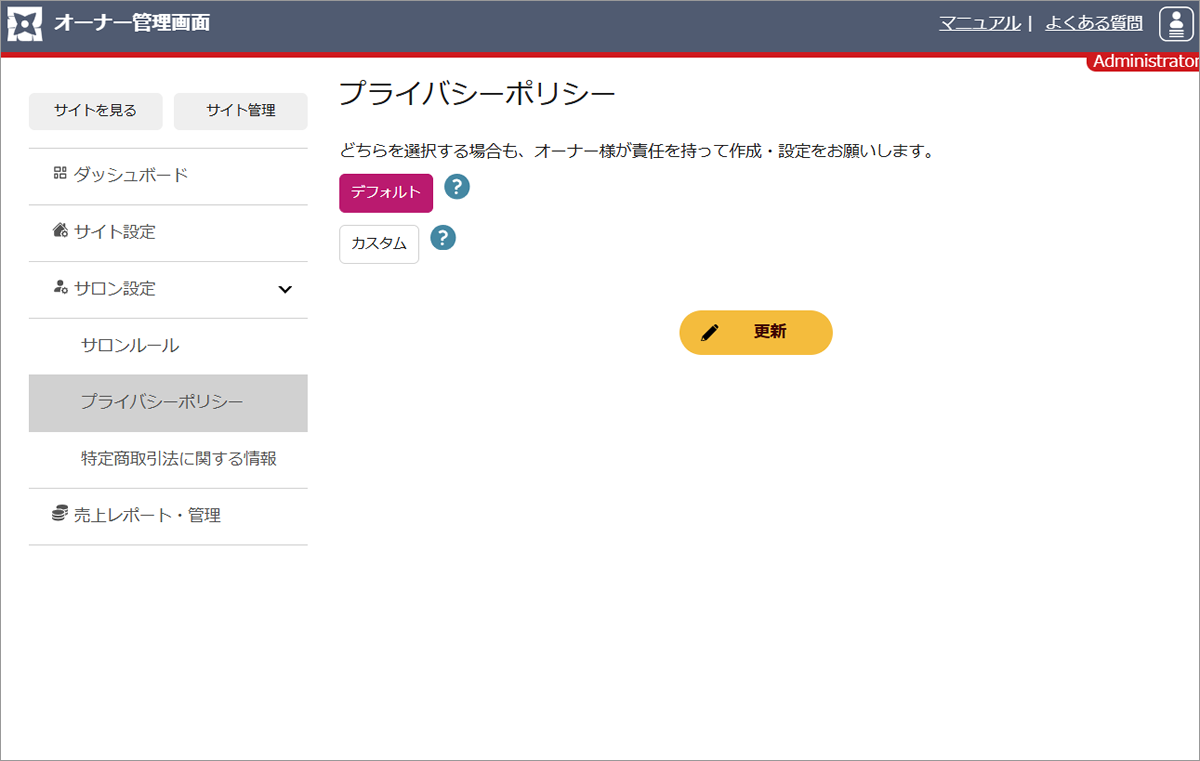Collapse the サロン設定 chevron arrow
This screenshot has height=761, width=1200.
coord(285,289)
